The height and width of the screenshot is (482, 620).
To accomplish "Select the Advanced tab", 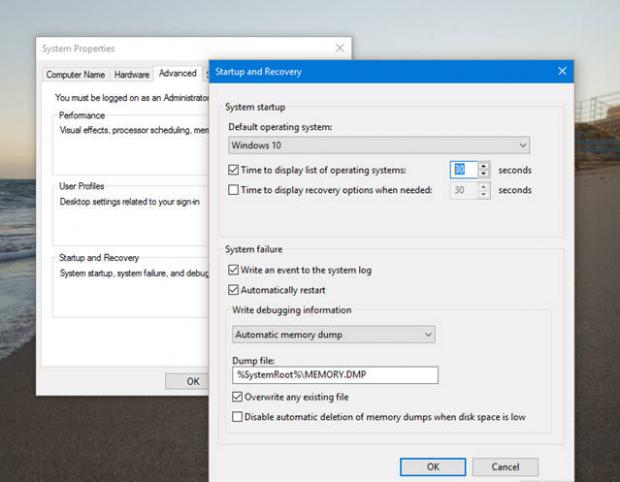I will (177, 74).
